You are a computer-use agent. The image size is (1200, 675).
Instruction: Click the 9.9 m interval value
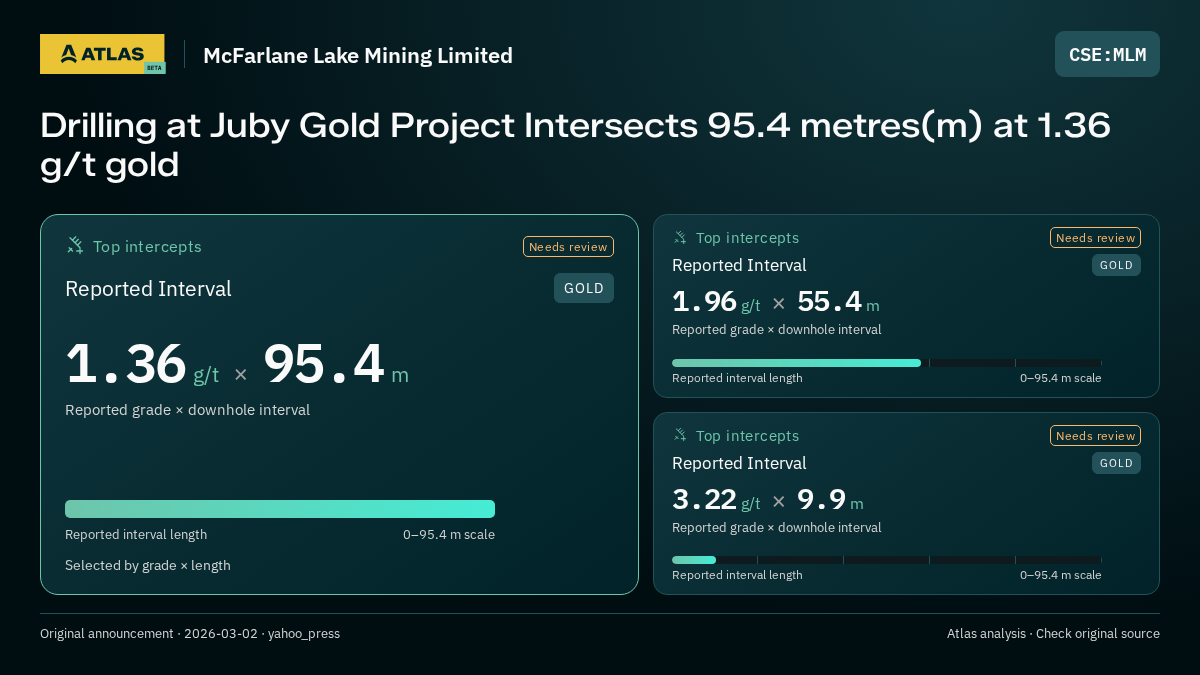click(x=830, y=499)
